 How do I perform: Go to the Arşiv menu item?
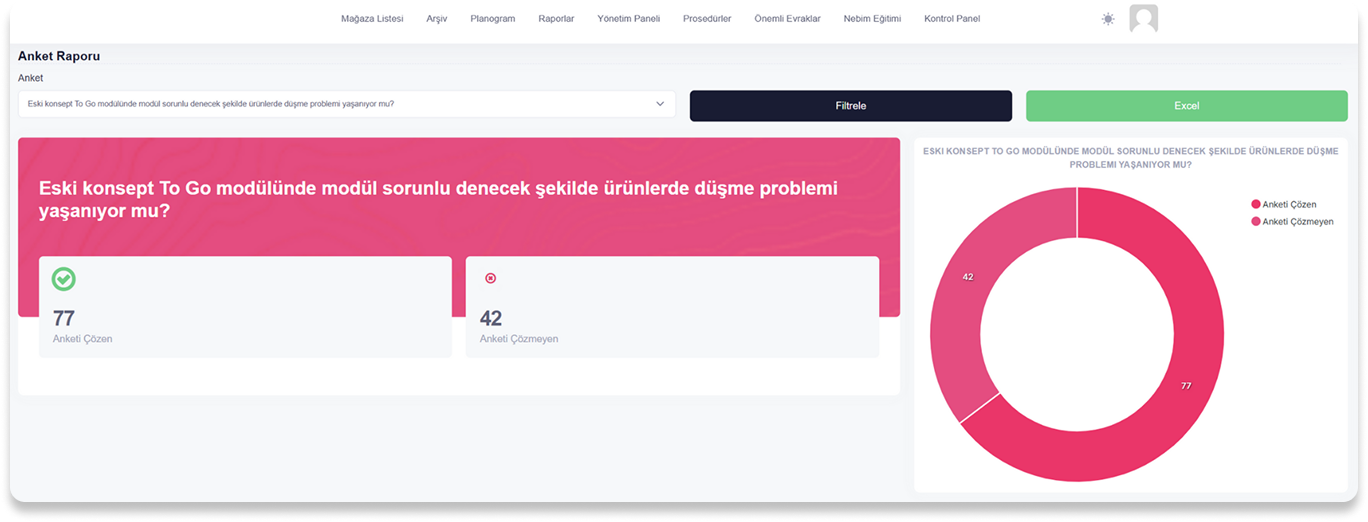coord(437,19)
